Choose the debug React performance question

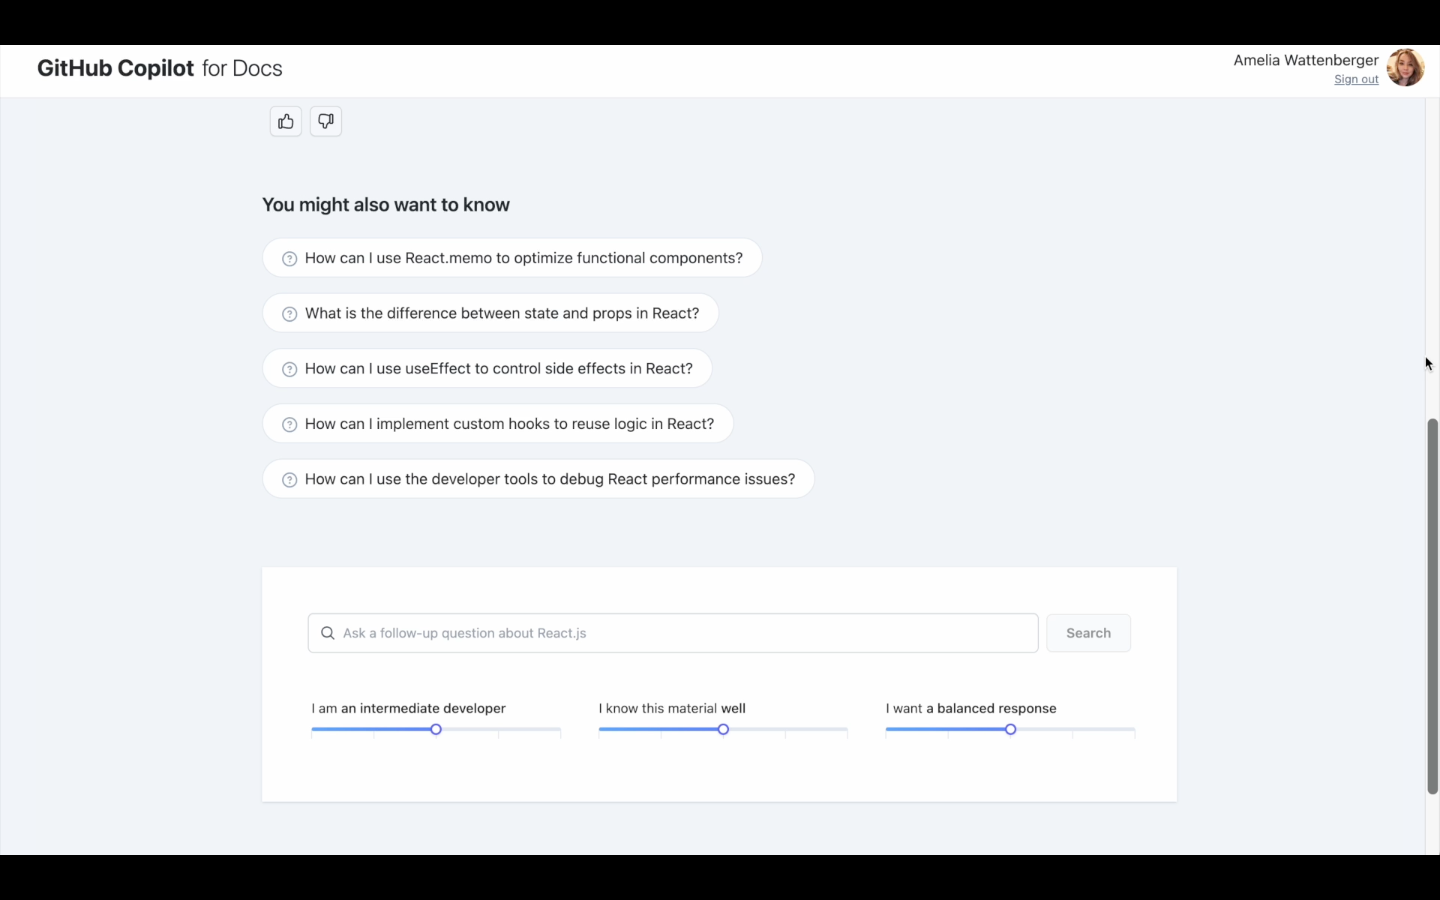[x=549, y=479]
